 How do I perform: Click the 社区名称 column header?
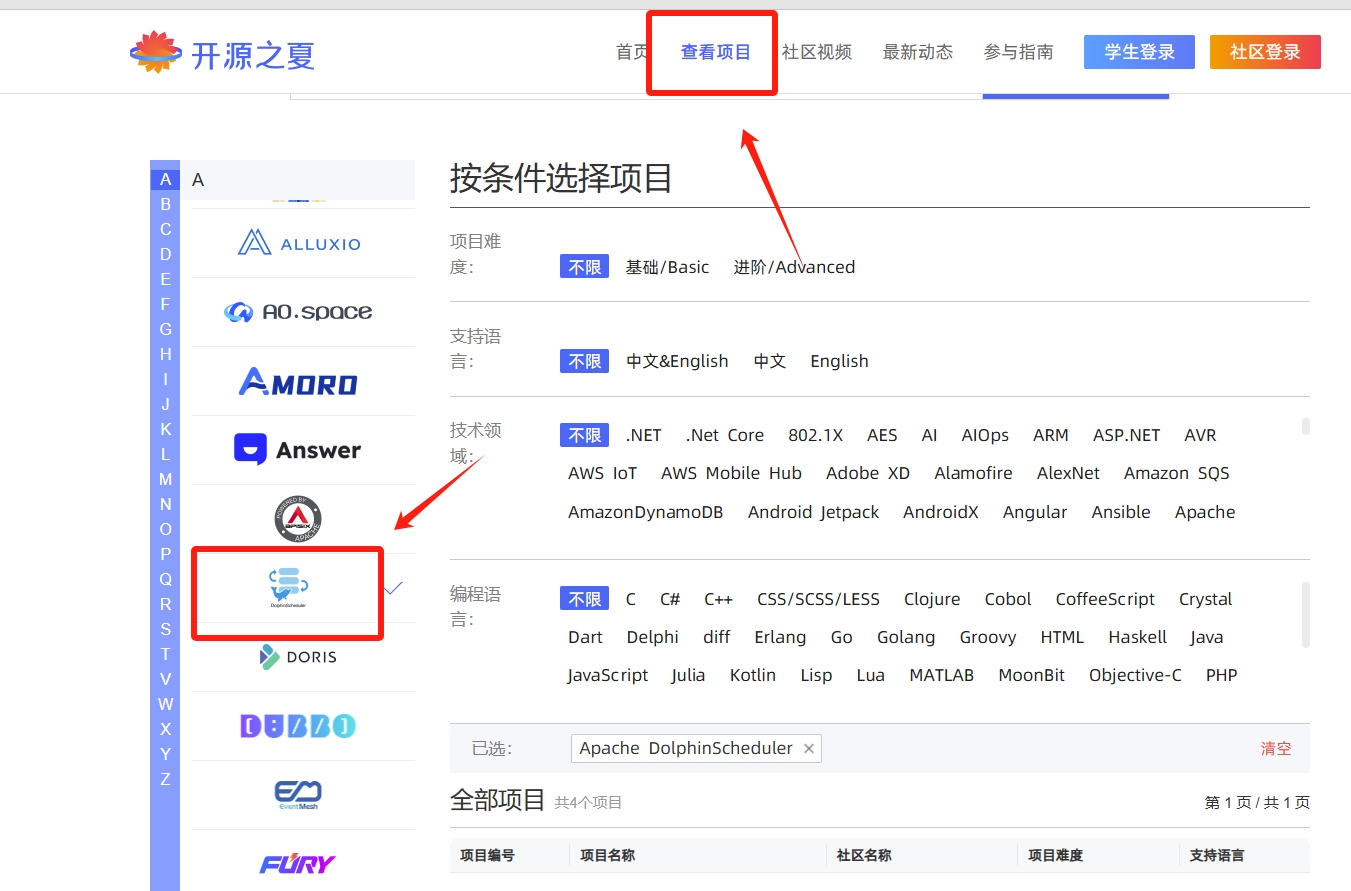[864, 856]
